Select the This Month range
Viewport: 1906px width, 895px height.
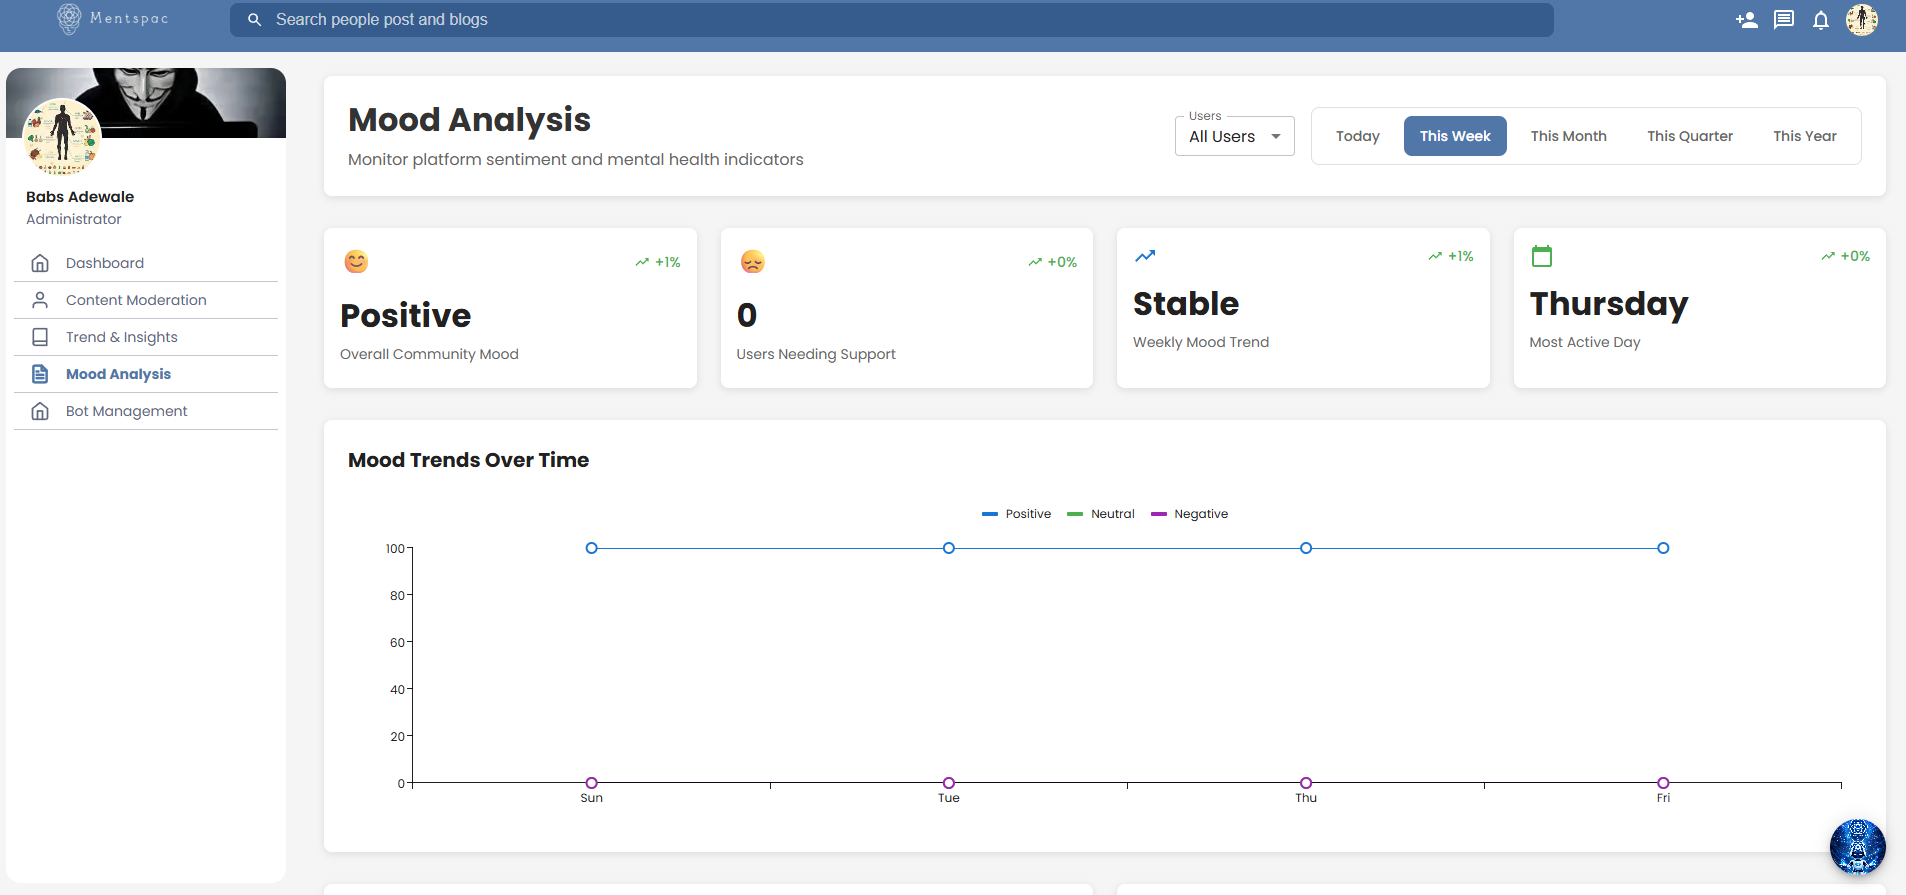click(x=1568, y=136)
